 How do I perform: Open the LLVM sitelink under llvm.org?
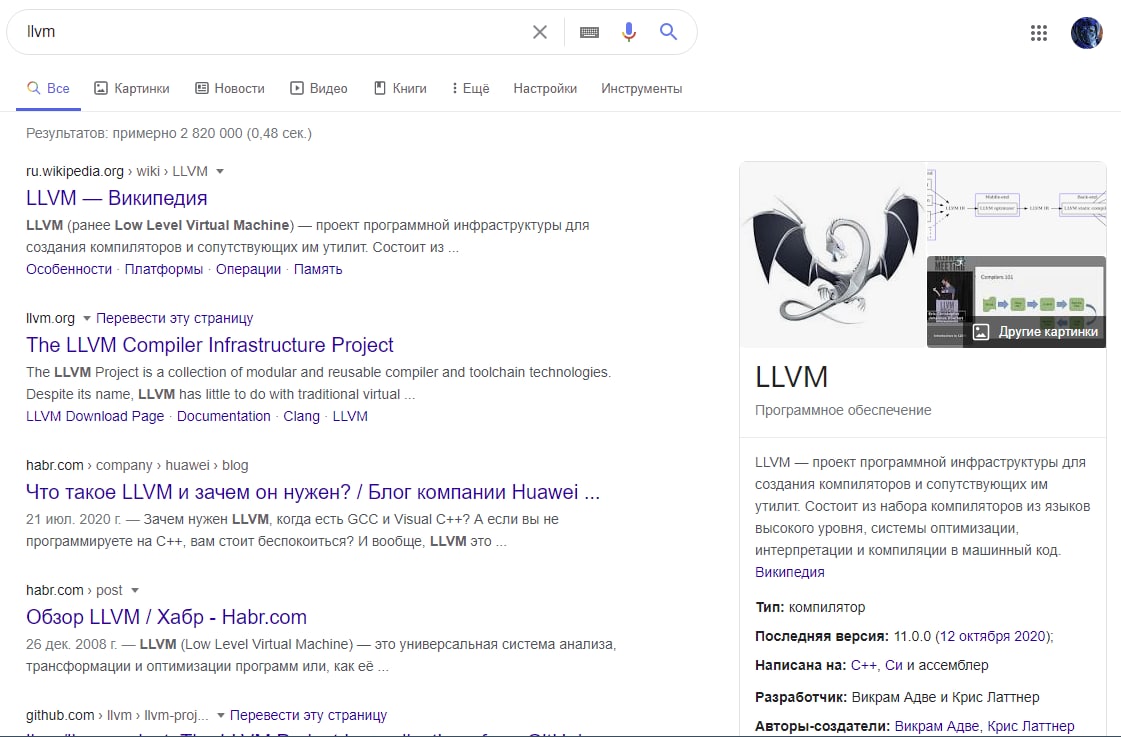click(350, 417)
